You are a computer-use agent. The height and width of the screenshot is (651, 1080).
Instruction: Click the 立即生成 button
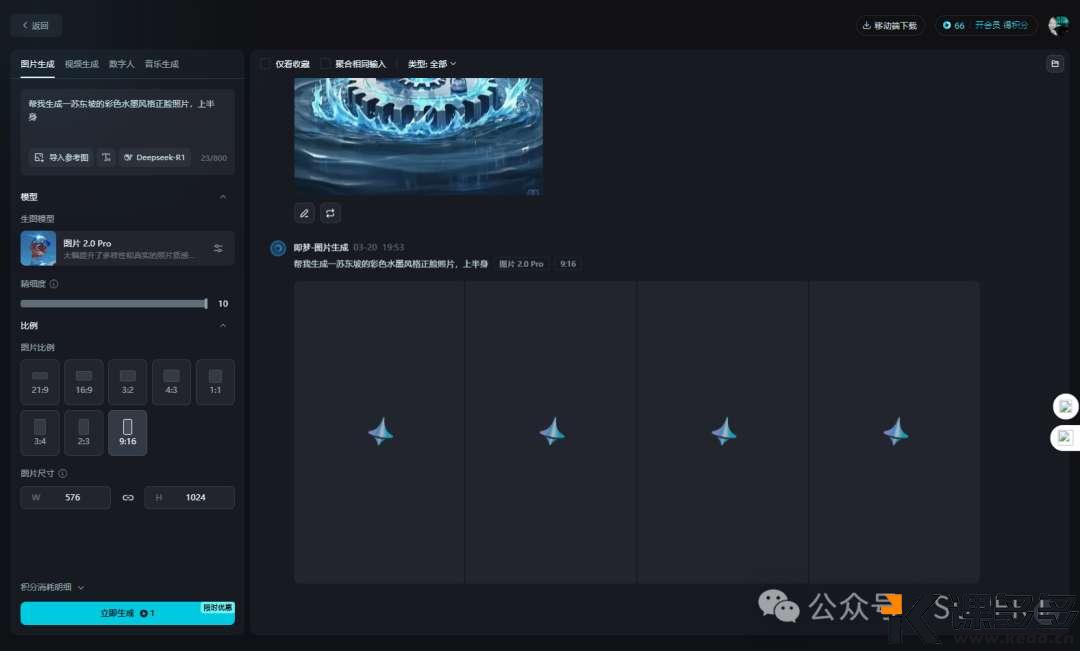pyautogui.click(x=127, y=613)
